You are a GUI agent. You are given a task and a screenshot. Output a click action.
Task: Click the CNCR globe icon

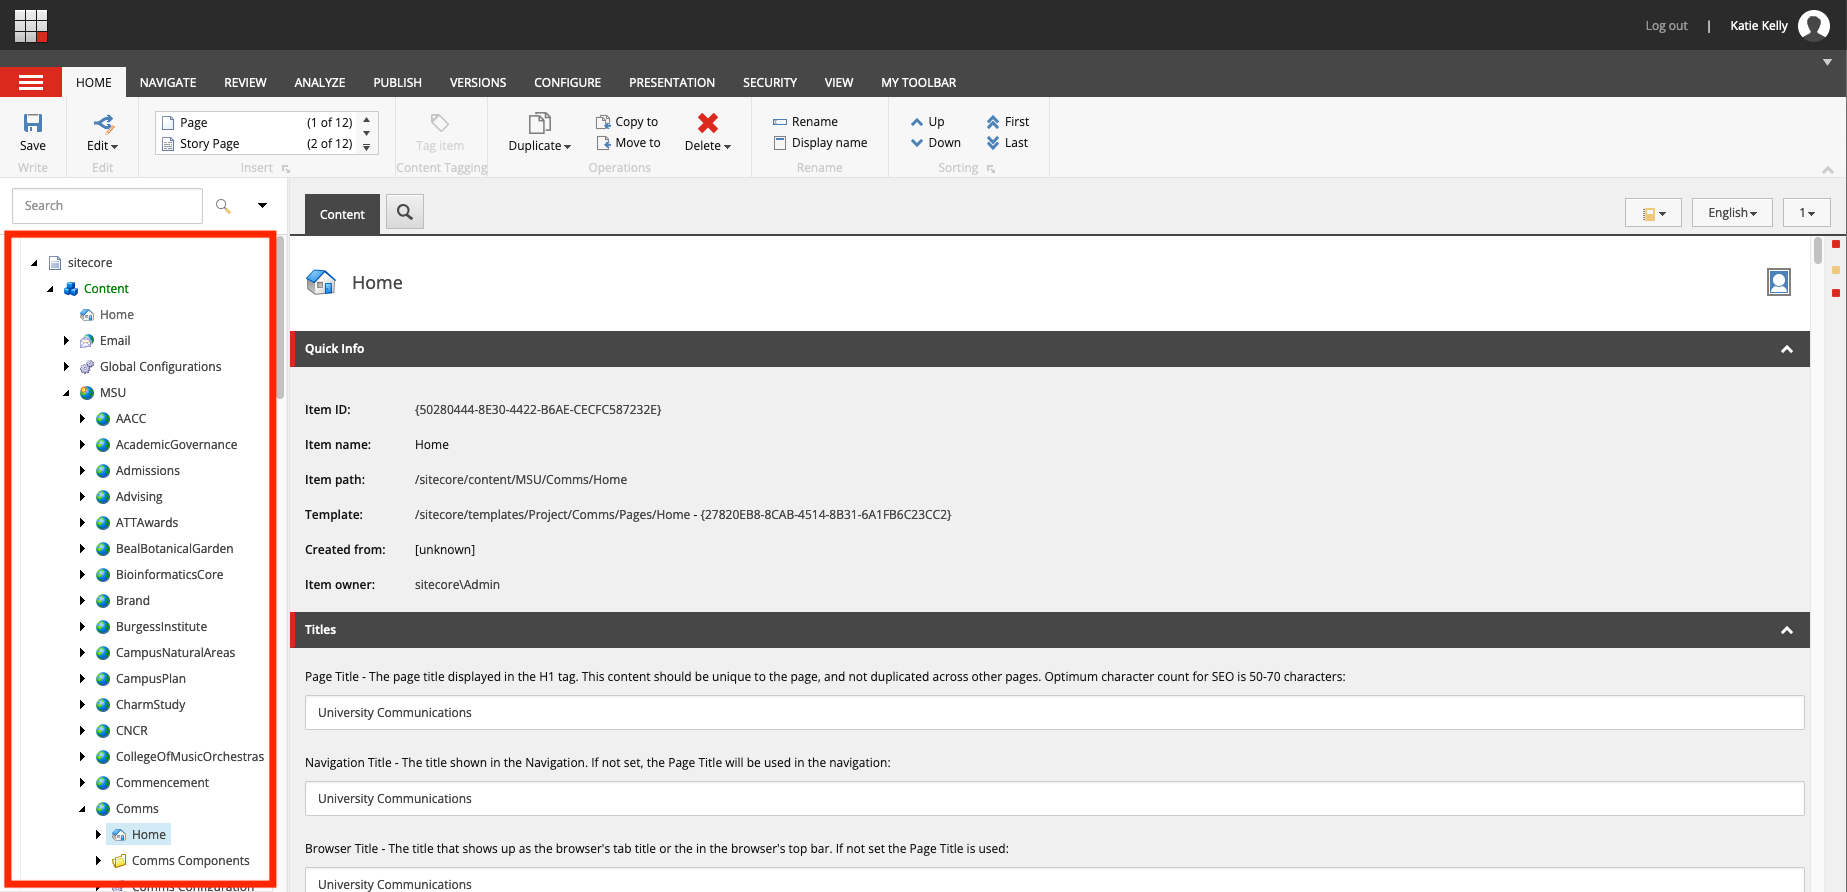coord(103,731)
